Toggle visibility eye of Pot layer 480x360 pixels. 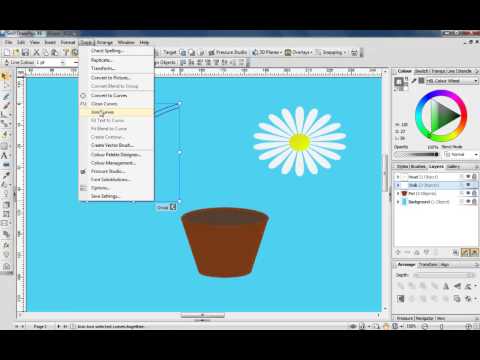pos(468,193)
